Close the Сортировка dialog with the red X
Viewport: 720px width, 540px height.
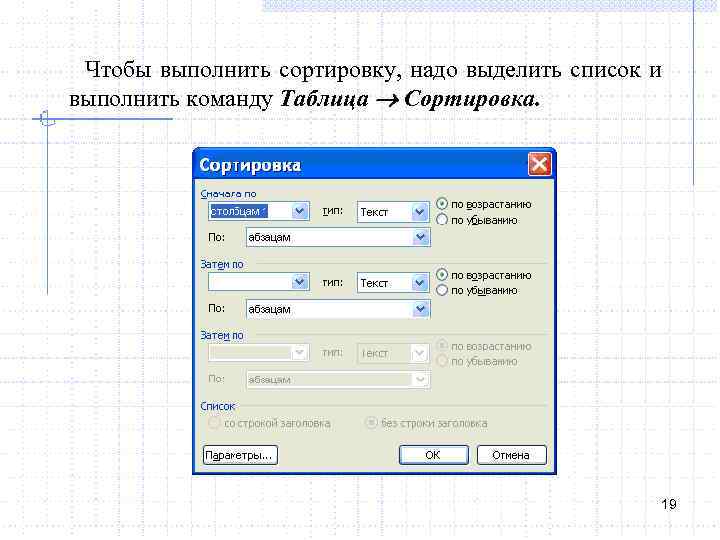coord(539,164)
